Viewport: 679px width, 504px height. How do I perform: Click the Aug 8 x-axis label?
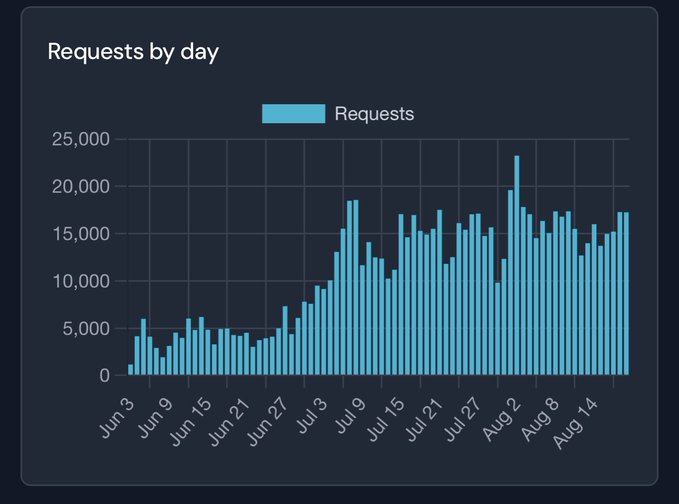pyautogui.click(x=540, y=420)
